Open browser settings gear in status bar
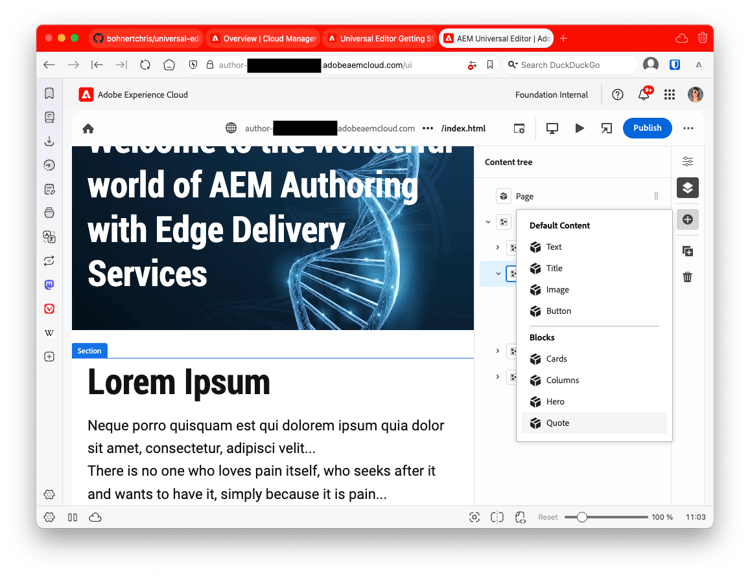This screenshot has height=576, width=750. [x=49, y=517]
